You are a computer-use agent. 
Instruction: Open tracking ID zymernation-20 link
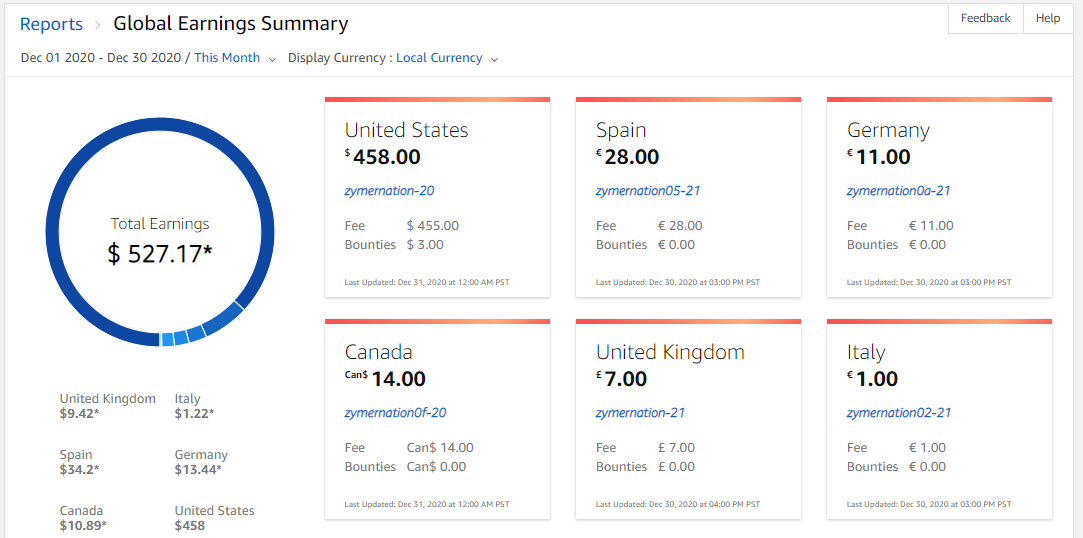[x=389, y=190]
